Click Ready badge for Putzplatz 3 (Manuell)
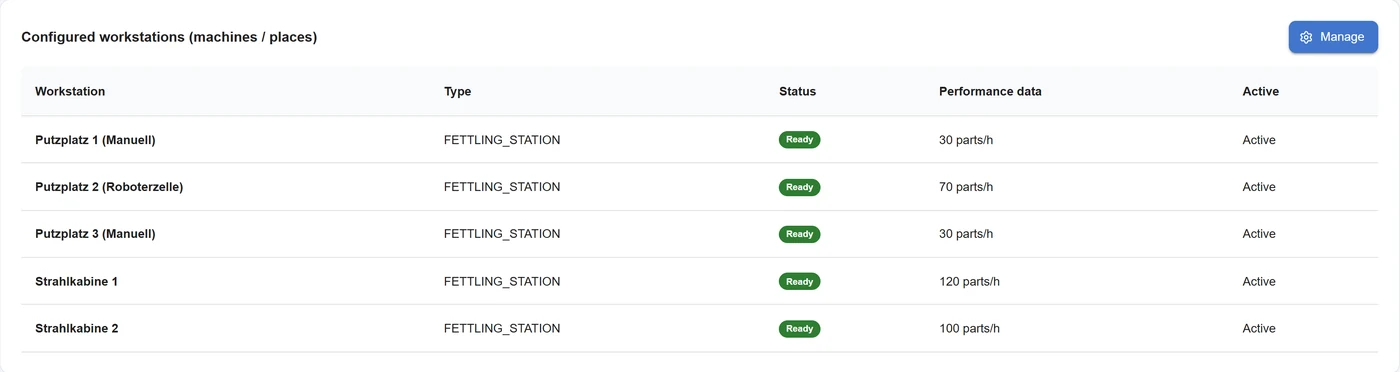 click(799, 234)
